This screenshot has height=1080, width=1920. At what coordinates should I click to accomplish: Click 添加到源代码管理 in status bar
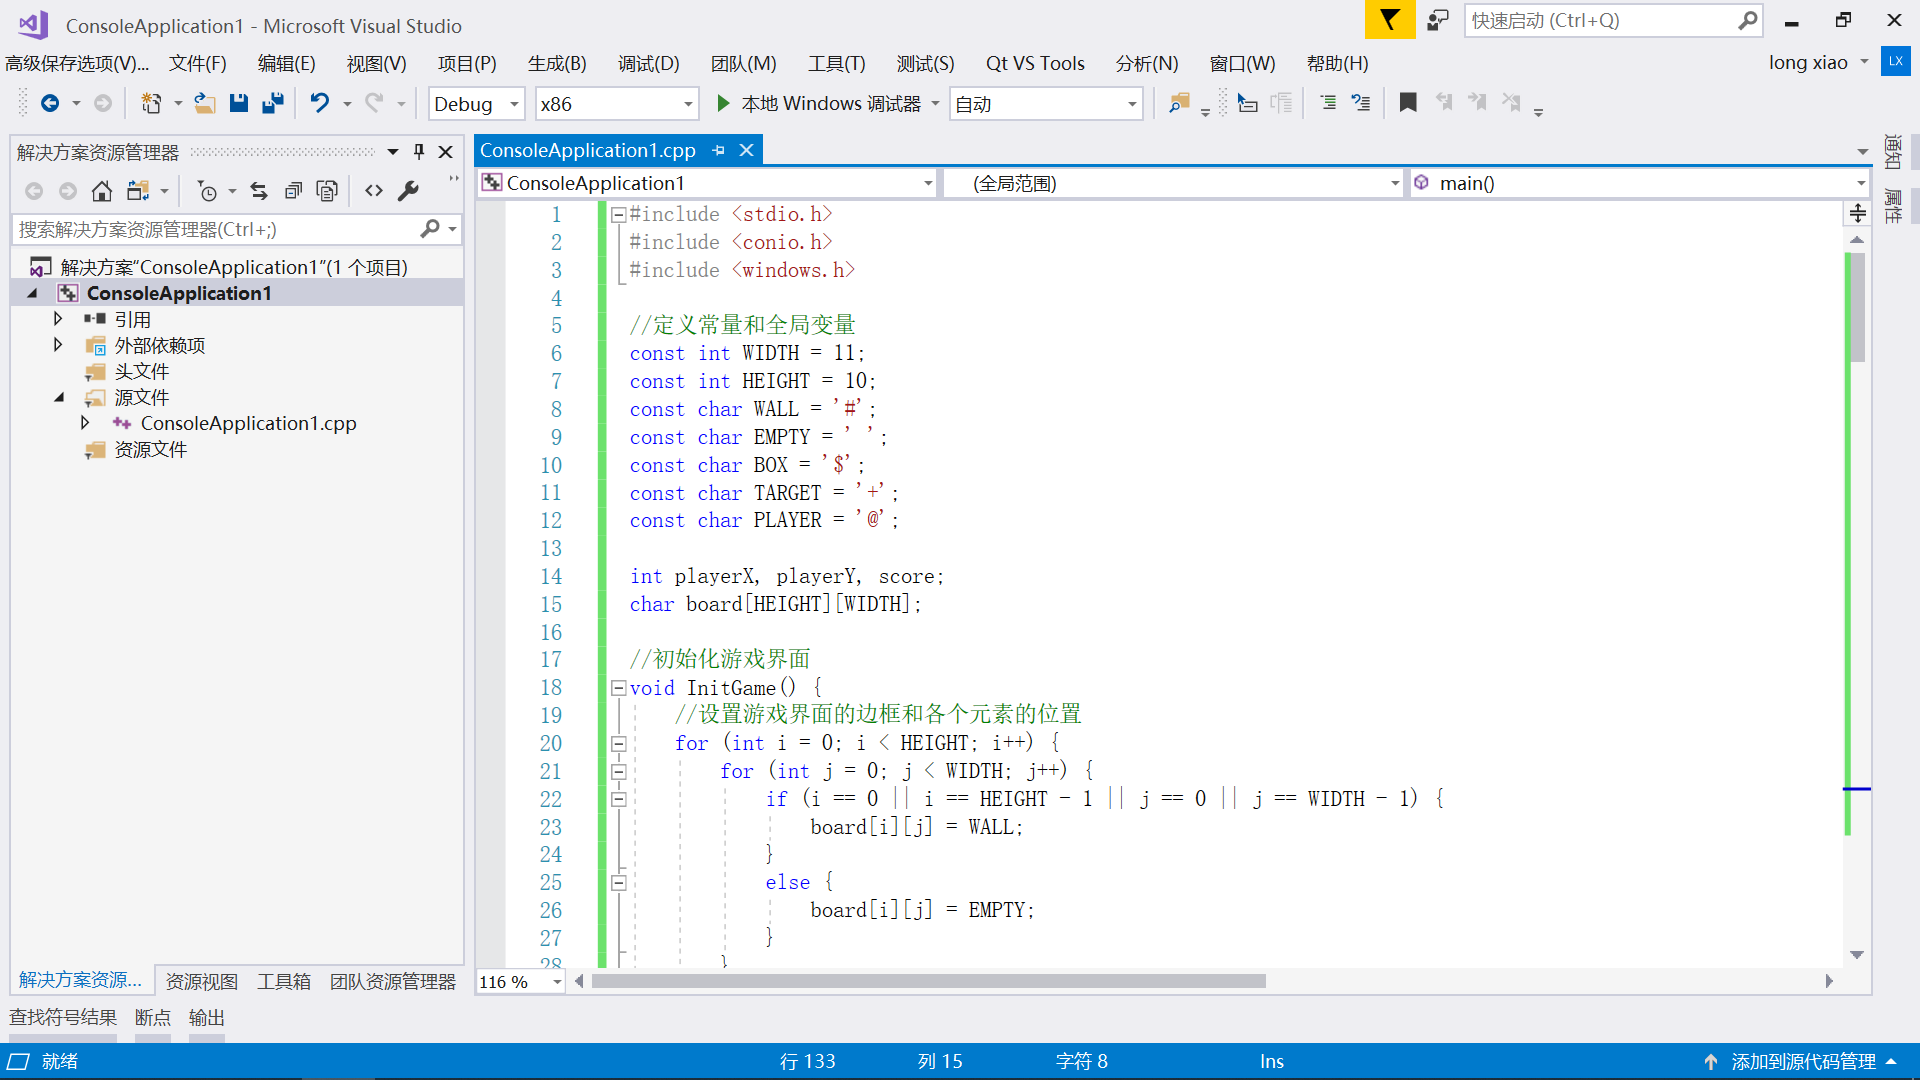1802,1061
